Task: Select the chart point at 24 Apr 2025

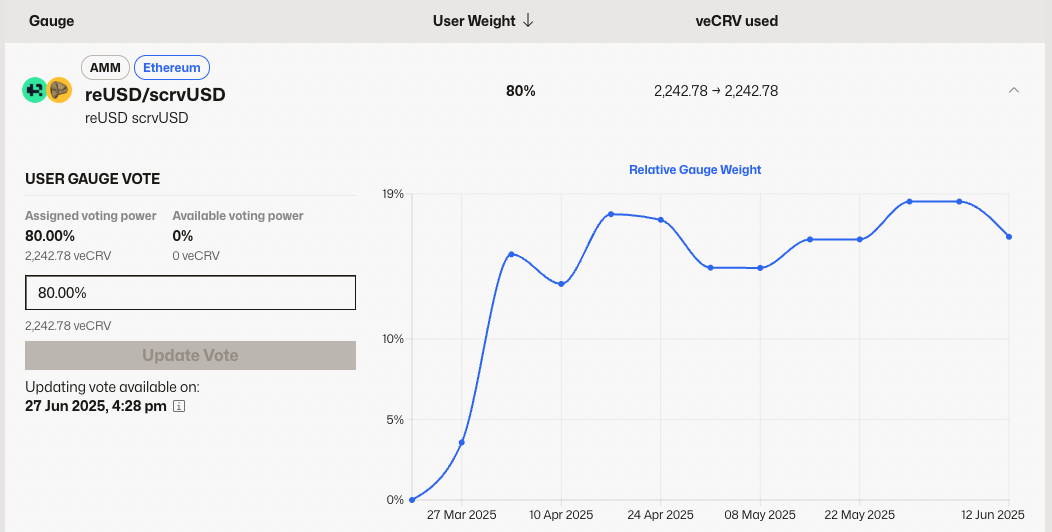Action: 660,220
